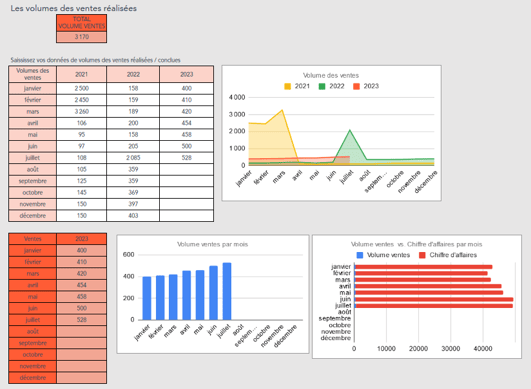Screen dimensions: 531x389
Task: Select the 2021 column header cell
Action: pyautogui.click(x=82, y=74)
